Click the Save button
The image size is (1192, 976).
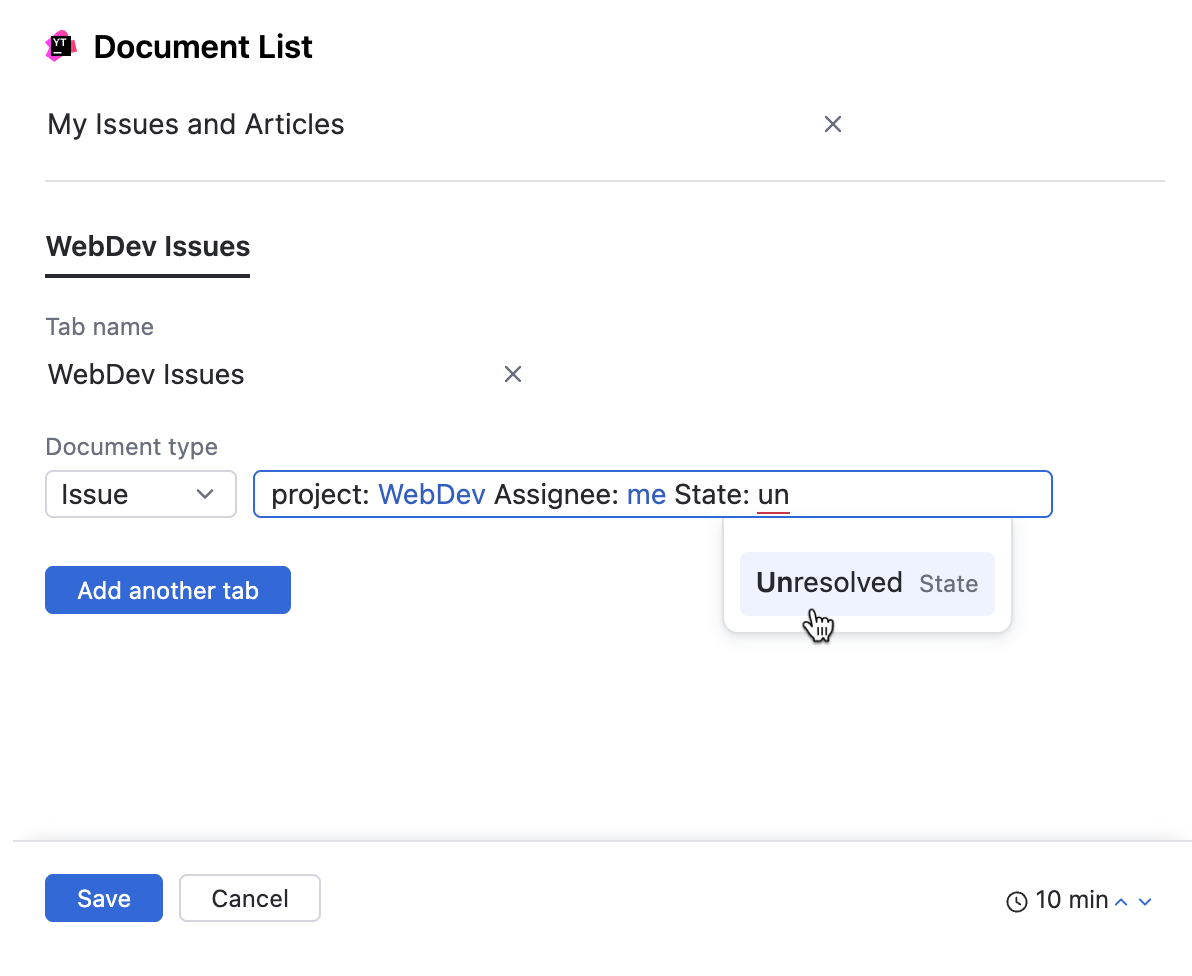[x=103, y=898]
